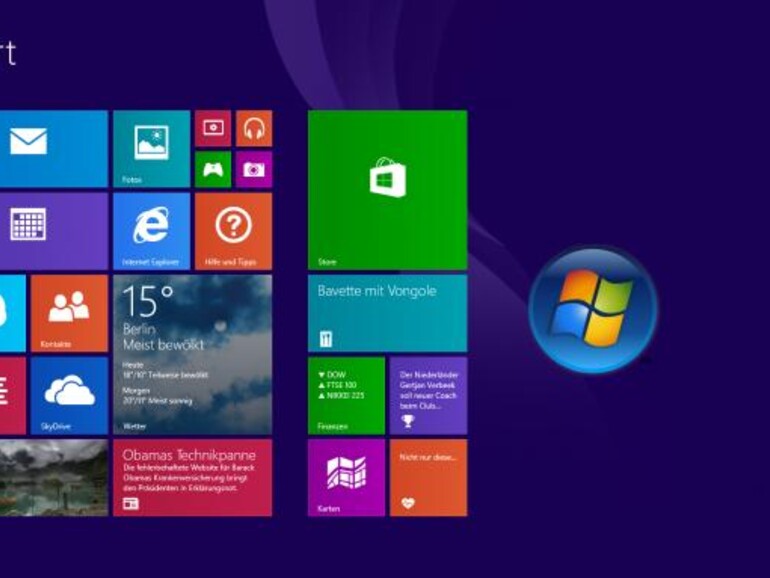Click the '15°' temperature text
This screenshot has width=770, height=578.
pos(148,301)
